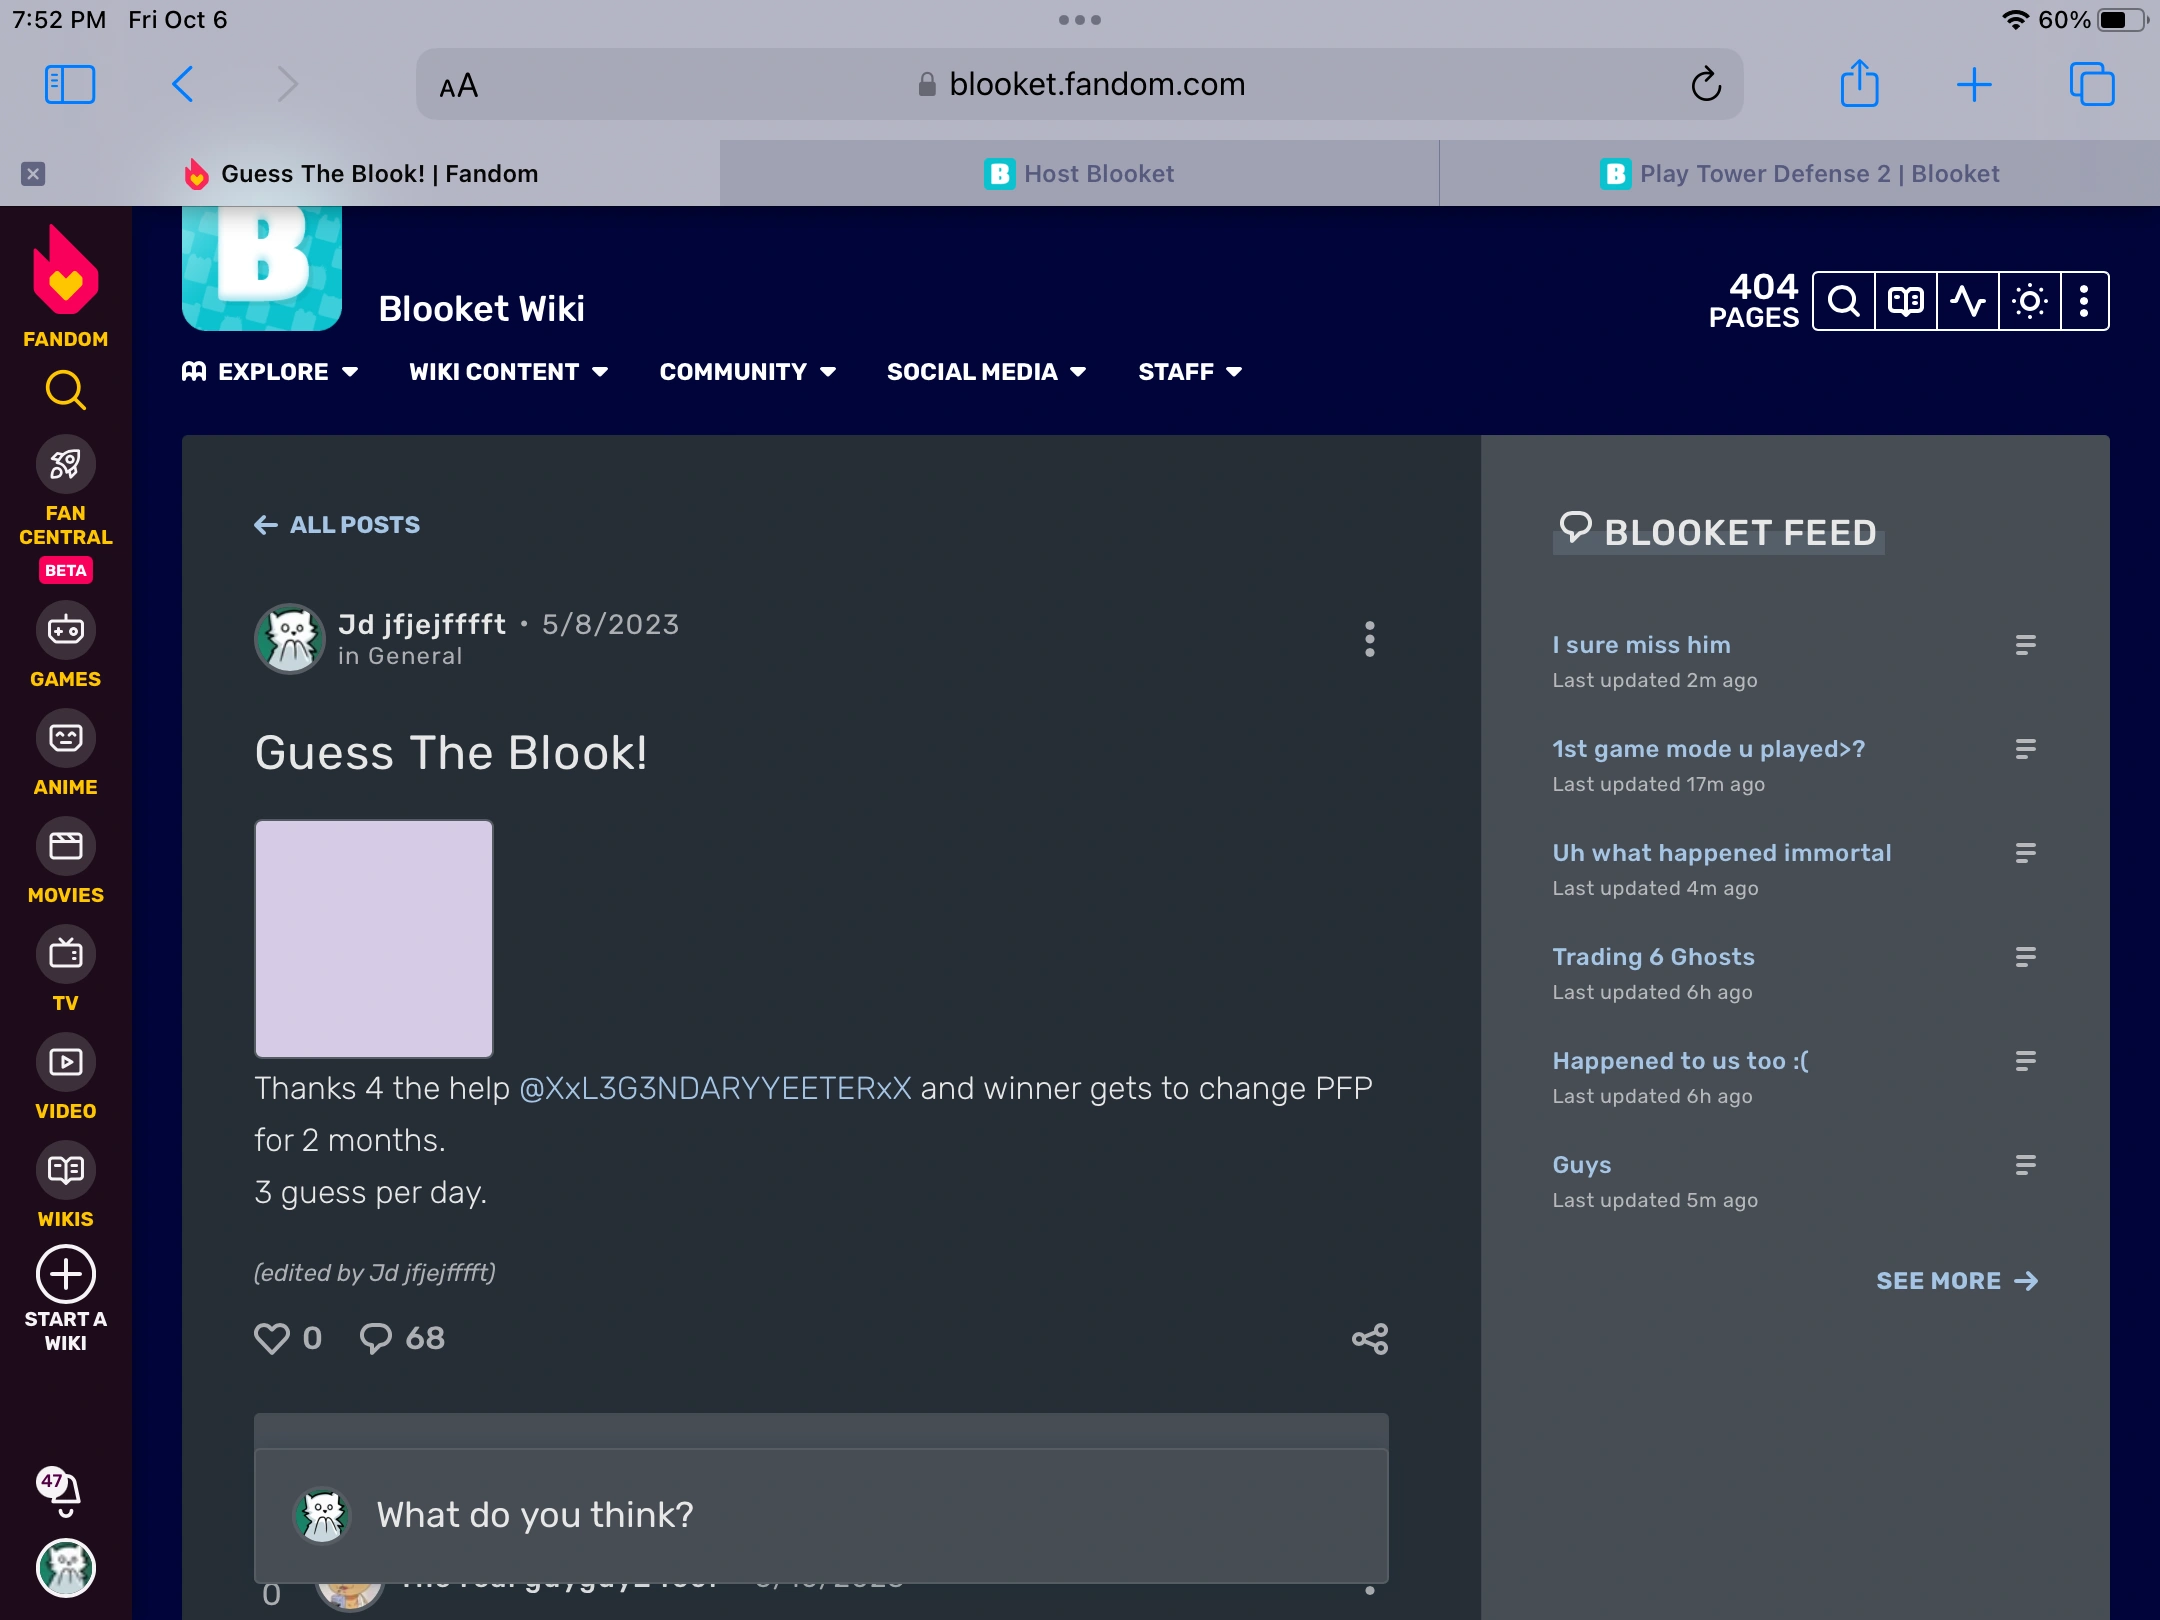Switch to Play Tower Defense 2 tab
Screen dimensions: 2160x1620
(x=1799, y=174)
